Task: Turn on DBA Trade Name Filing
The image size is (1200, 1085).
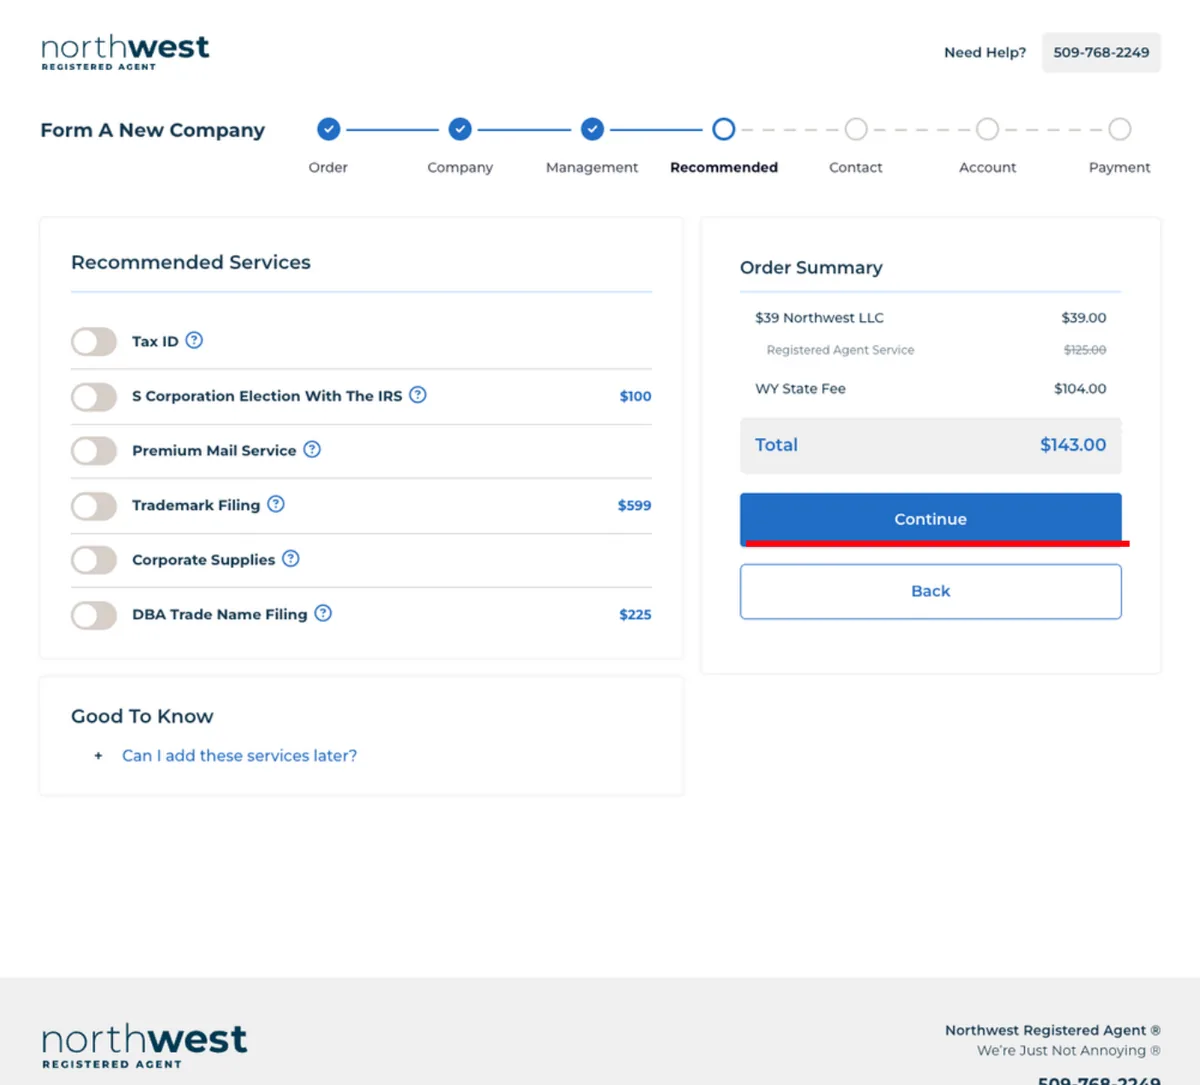Action: [94, 615]
